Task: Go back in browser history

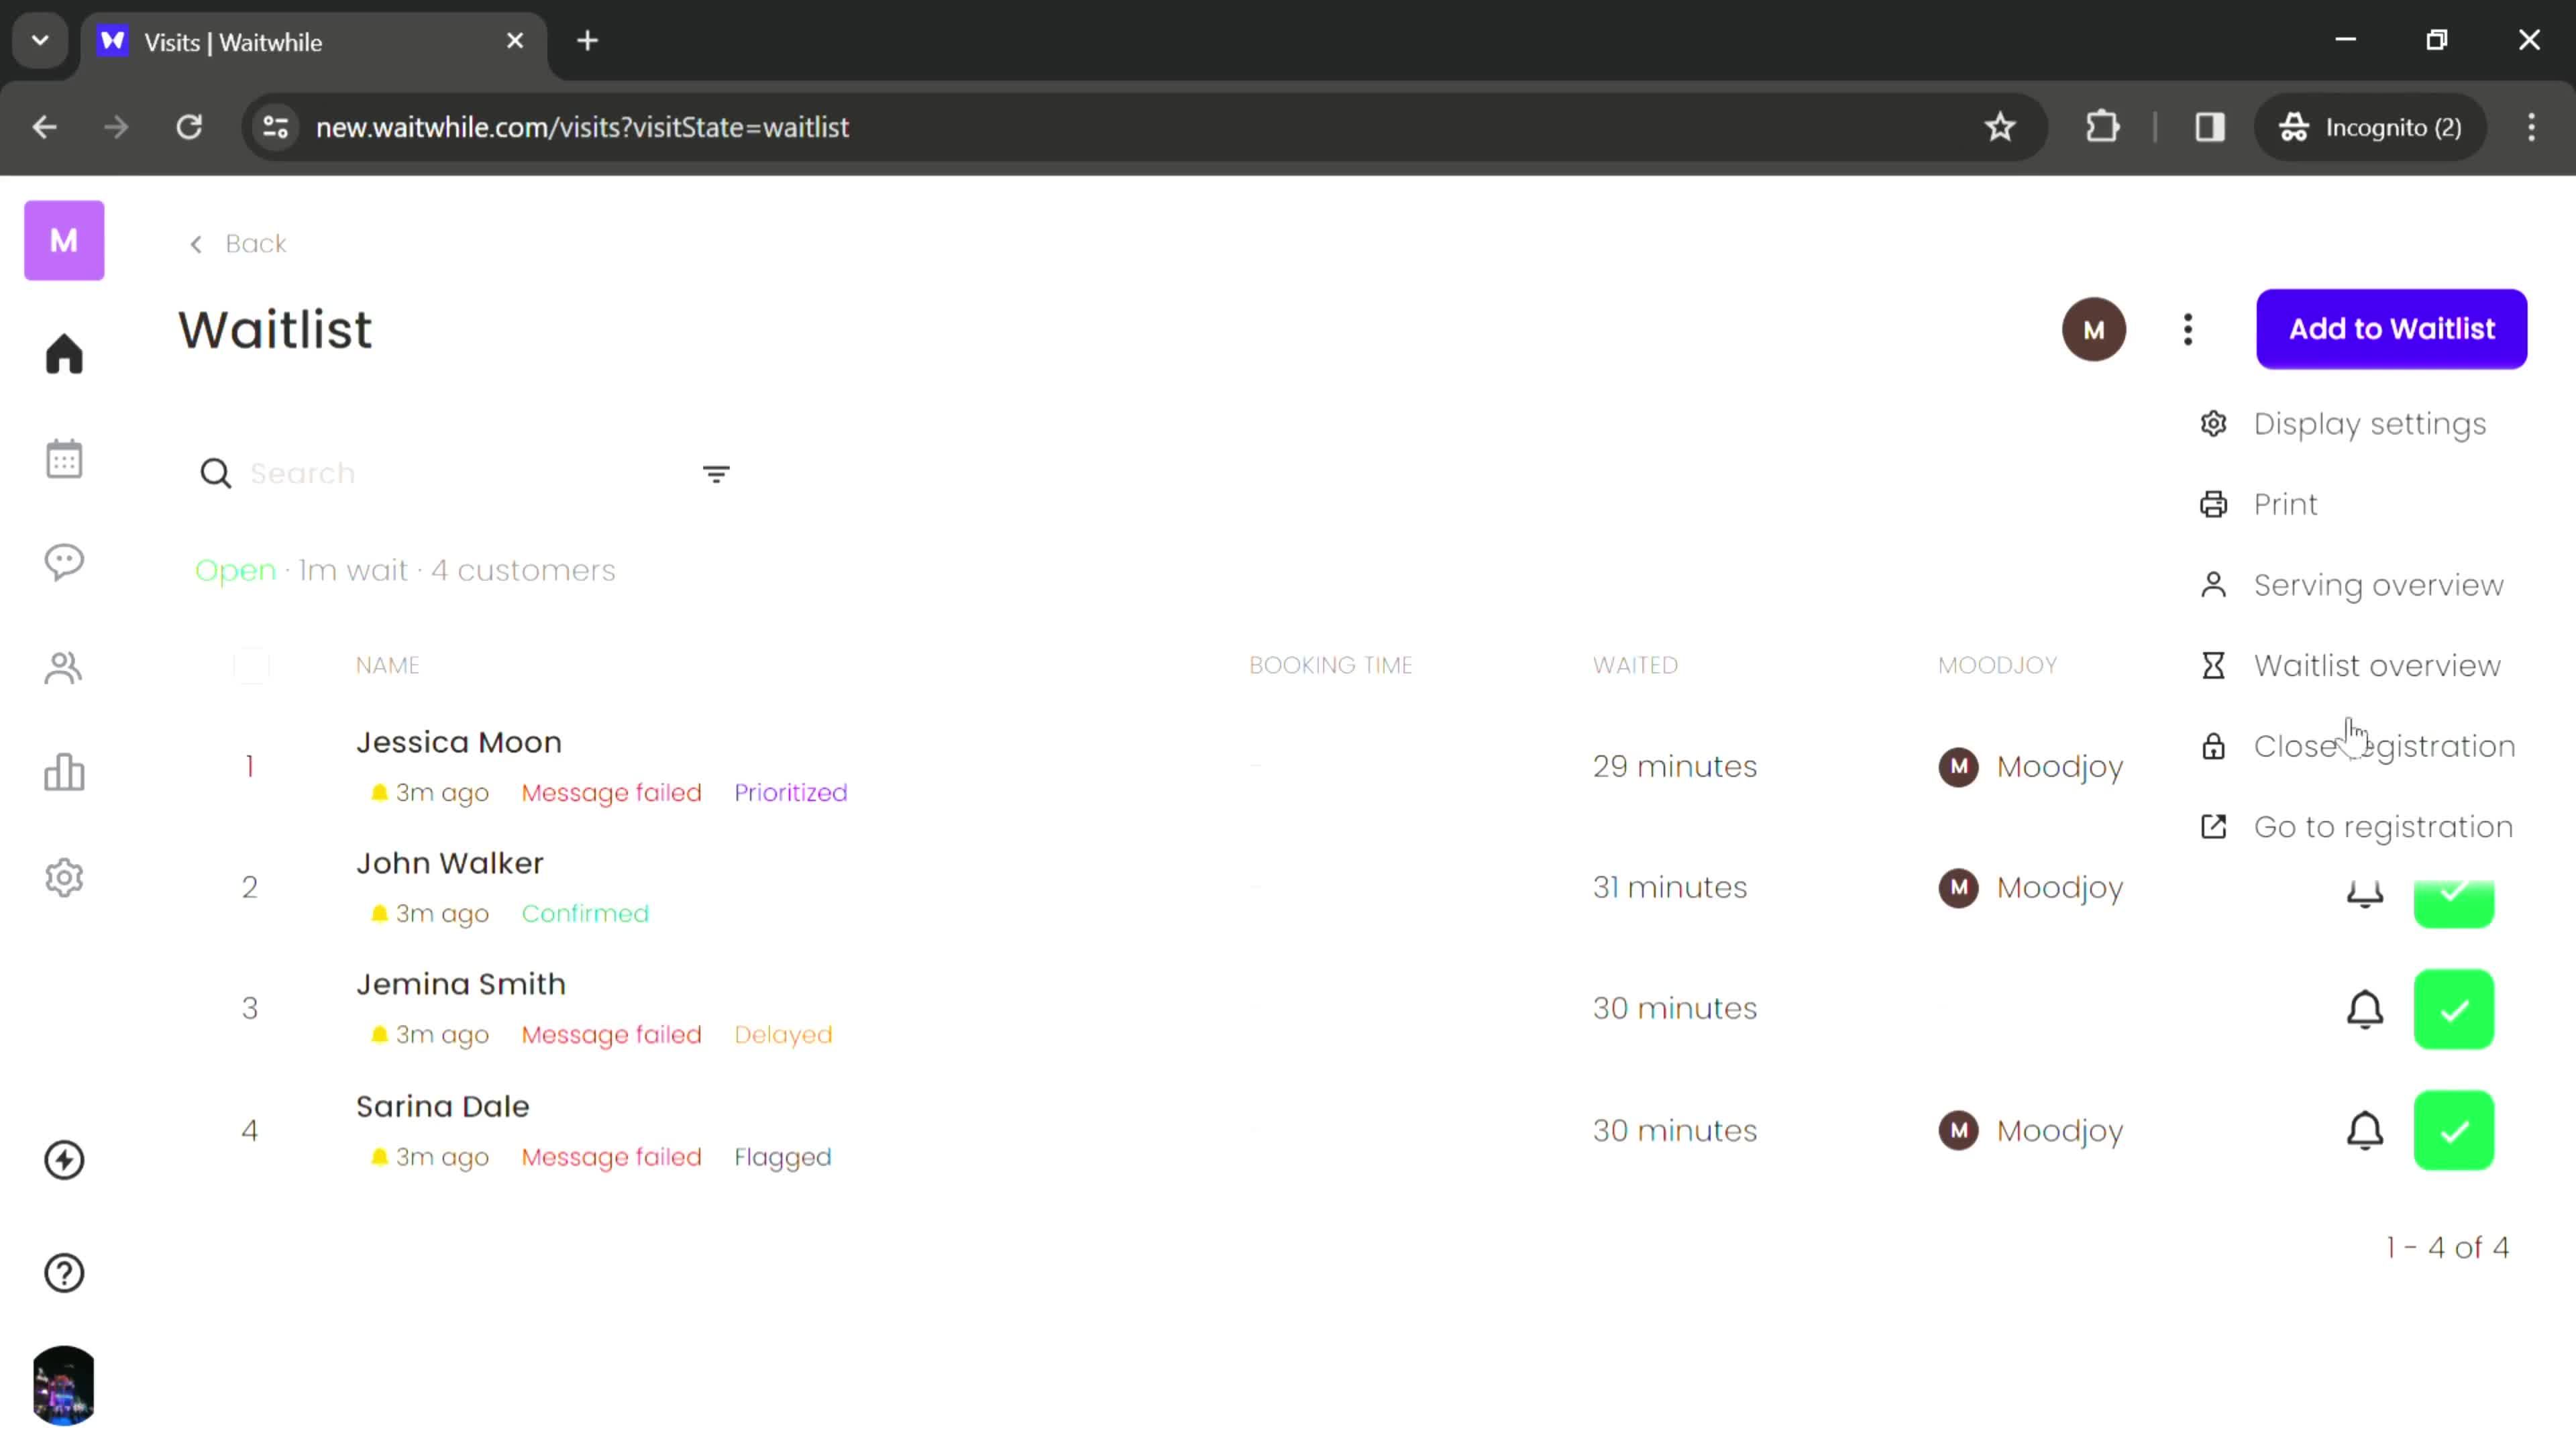Action: pyautogui.click(x=44, y=127)
